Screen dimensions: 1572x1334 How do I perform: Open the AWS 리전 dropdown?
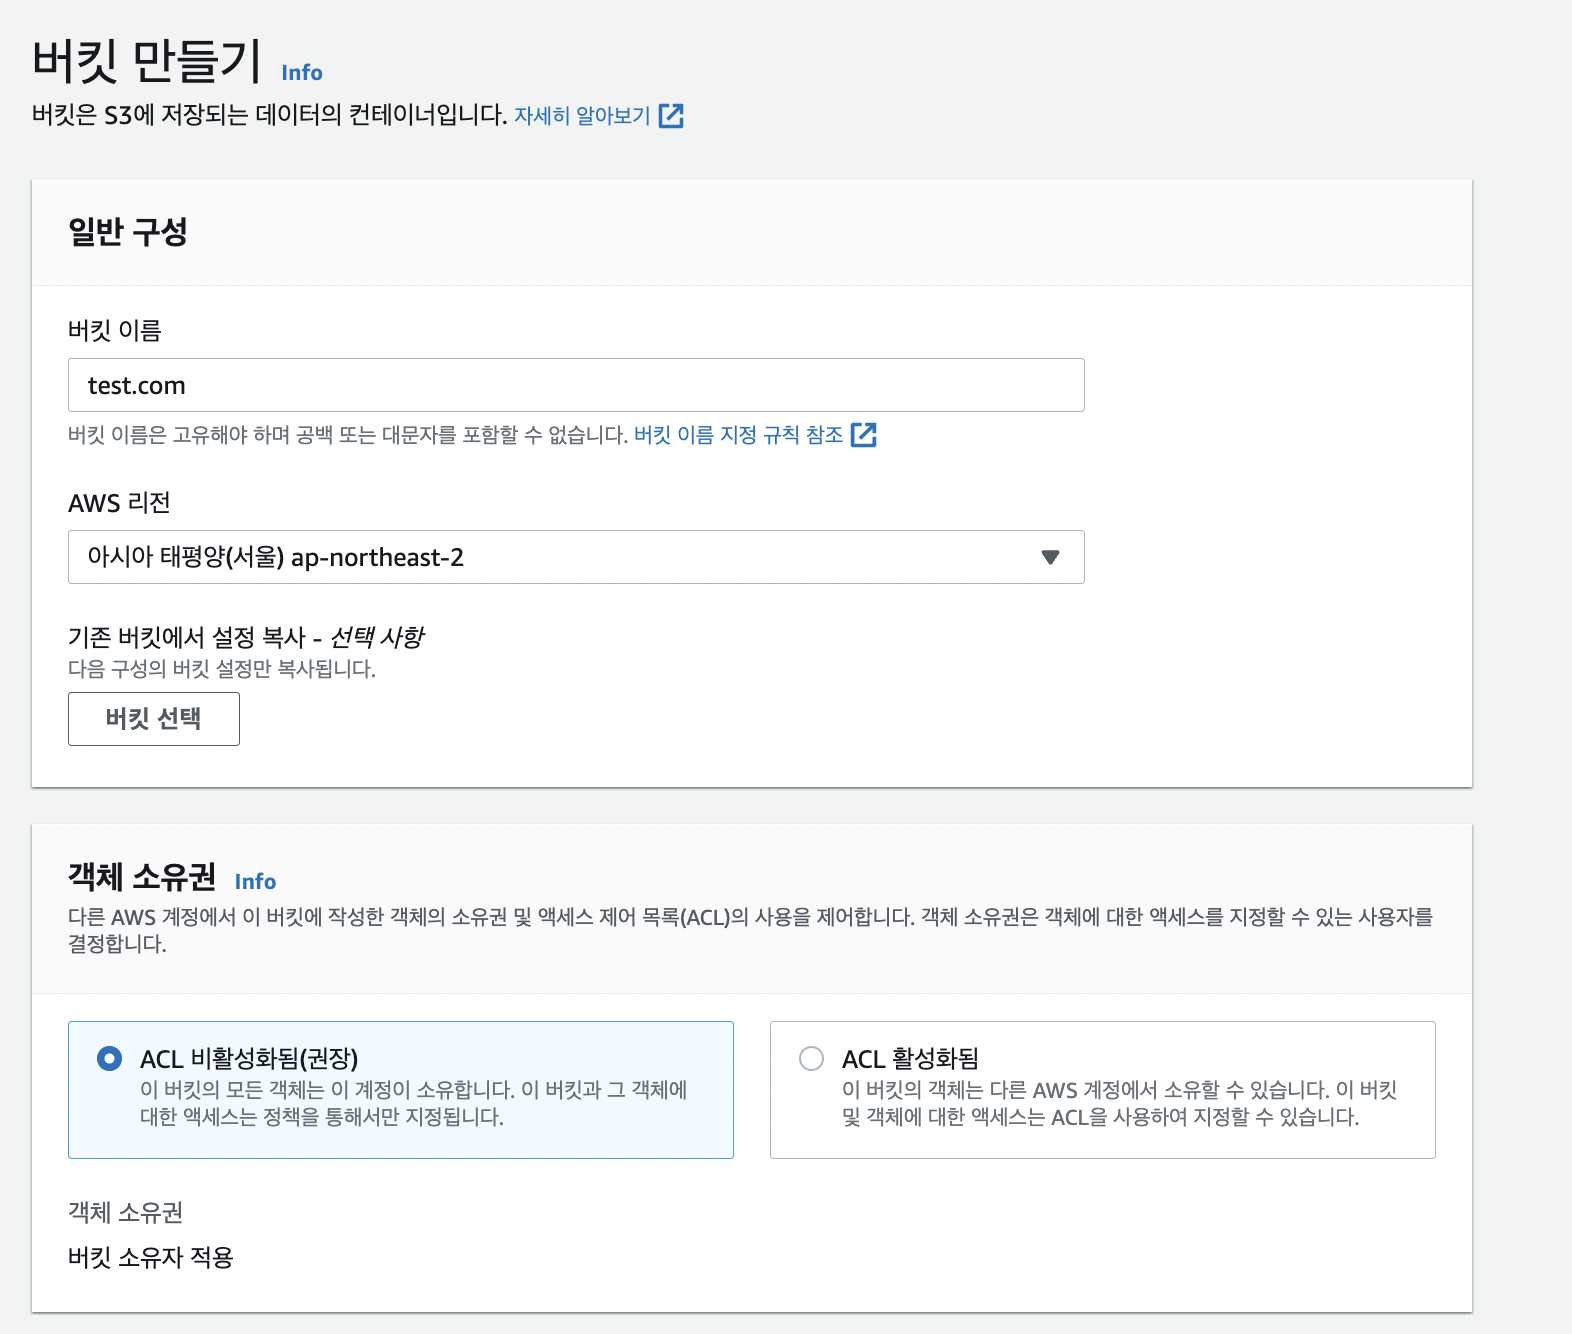(576, 557)
